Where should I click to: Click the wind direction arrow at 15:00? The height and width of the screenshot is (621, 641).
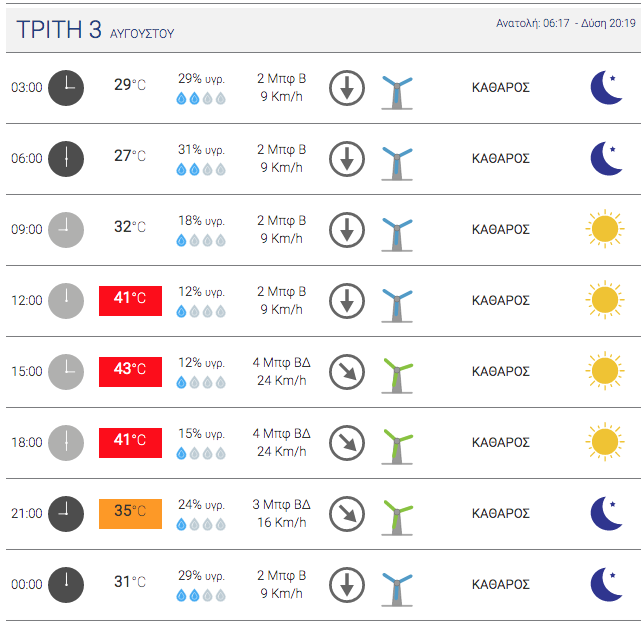coord(347,372)
